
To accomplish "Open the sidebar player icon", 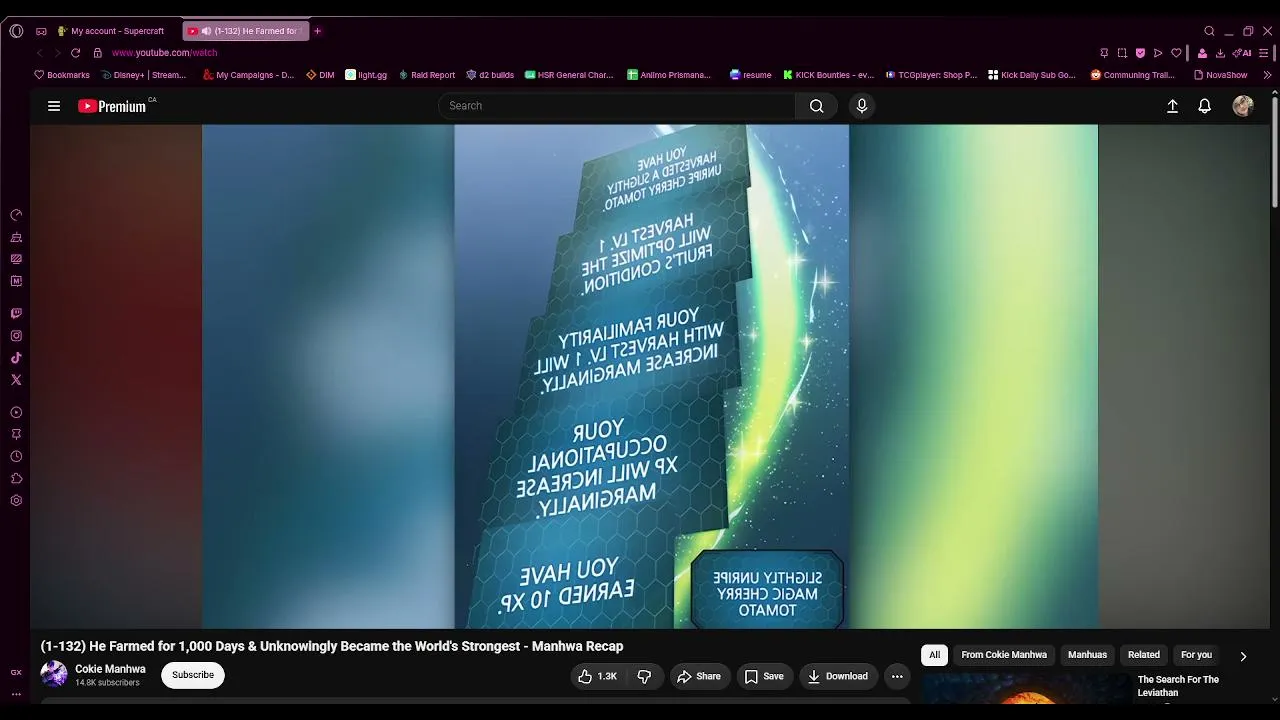I will pos(16,412).
